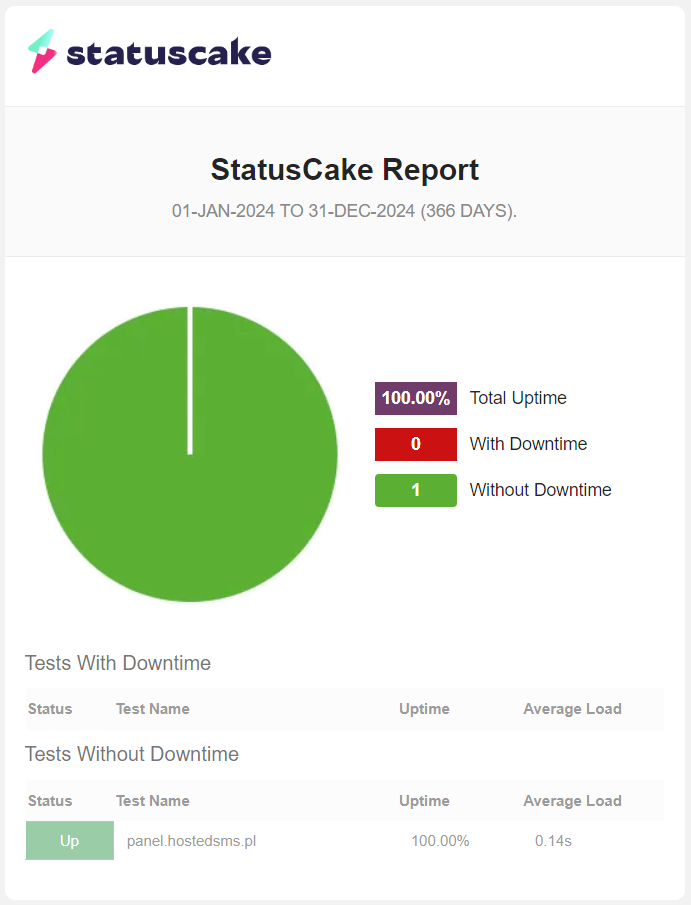Click the StatusCake lightning logo icon

point(42,51)
